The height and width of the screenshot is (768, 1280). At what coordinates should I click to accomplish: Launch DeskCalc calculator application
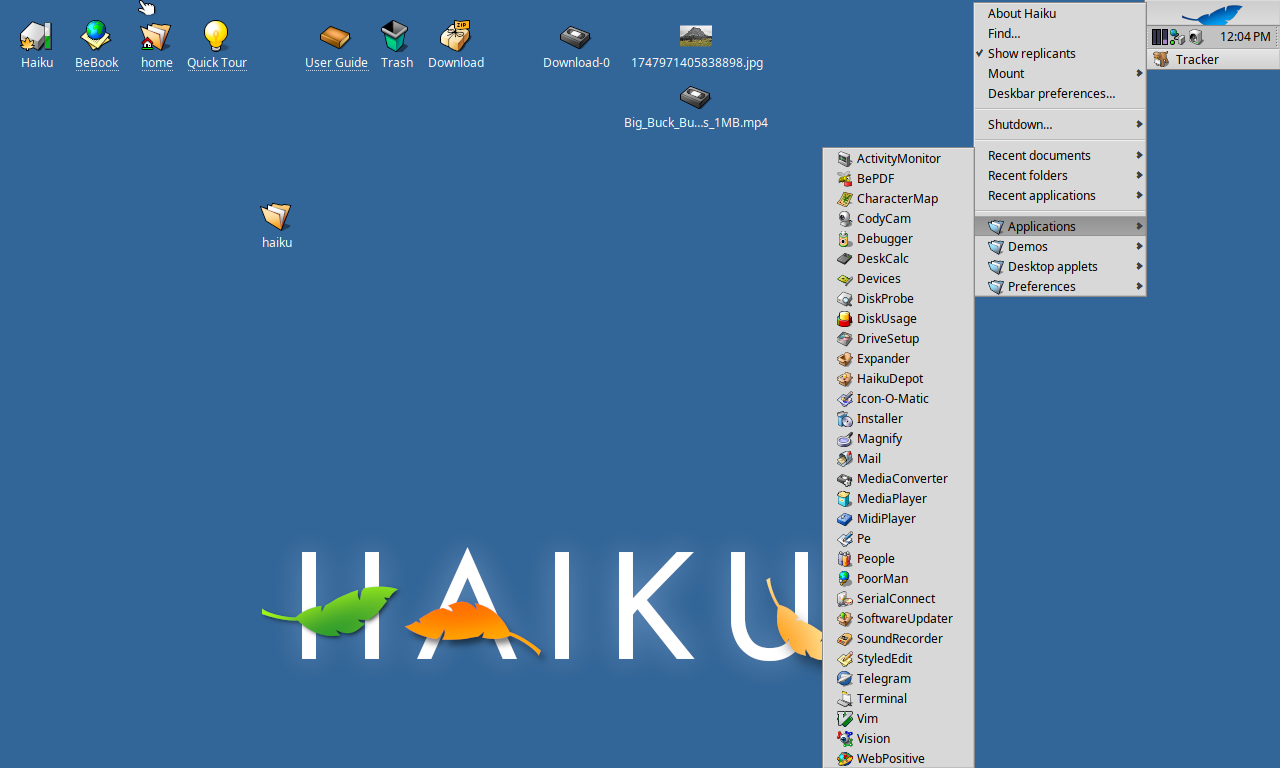coord(898,258)
